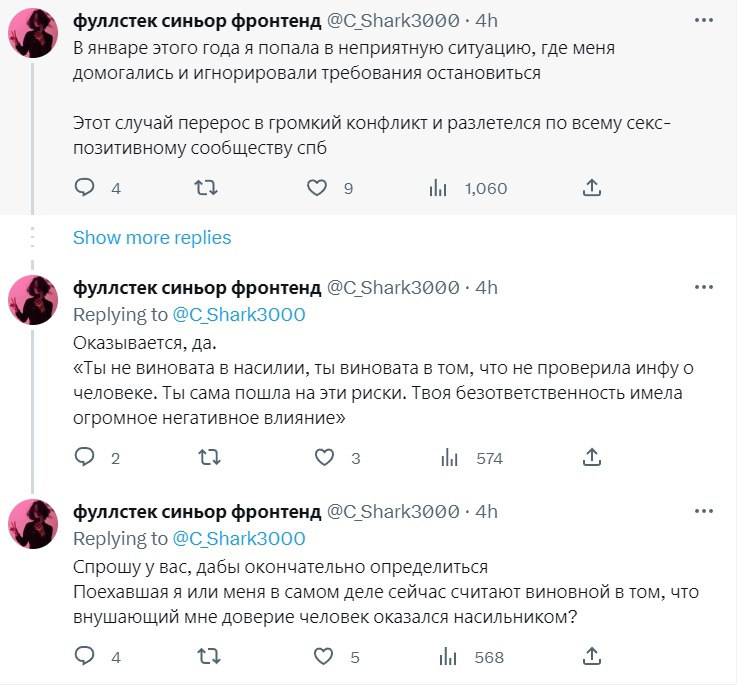Screen dimensions: 748x685
Task: Show more replies in the thread
Action: [x=152, y=238]
